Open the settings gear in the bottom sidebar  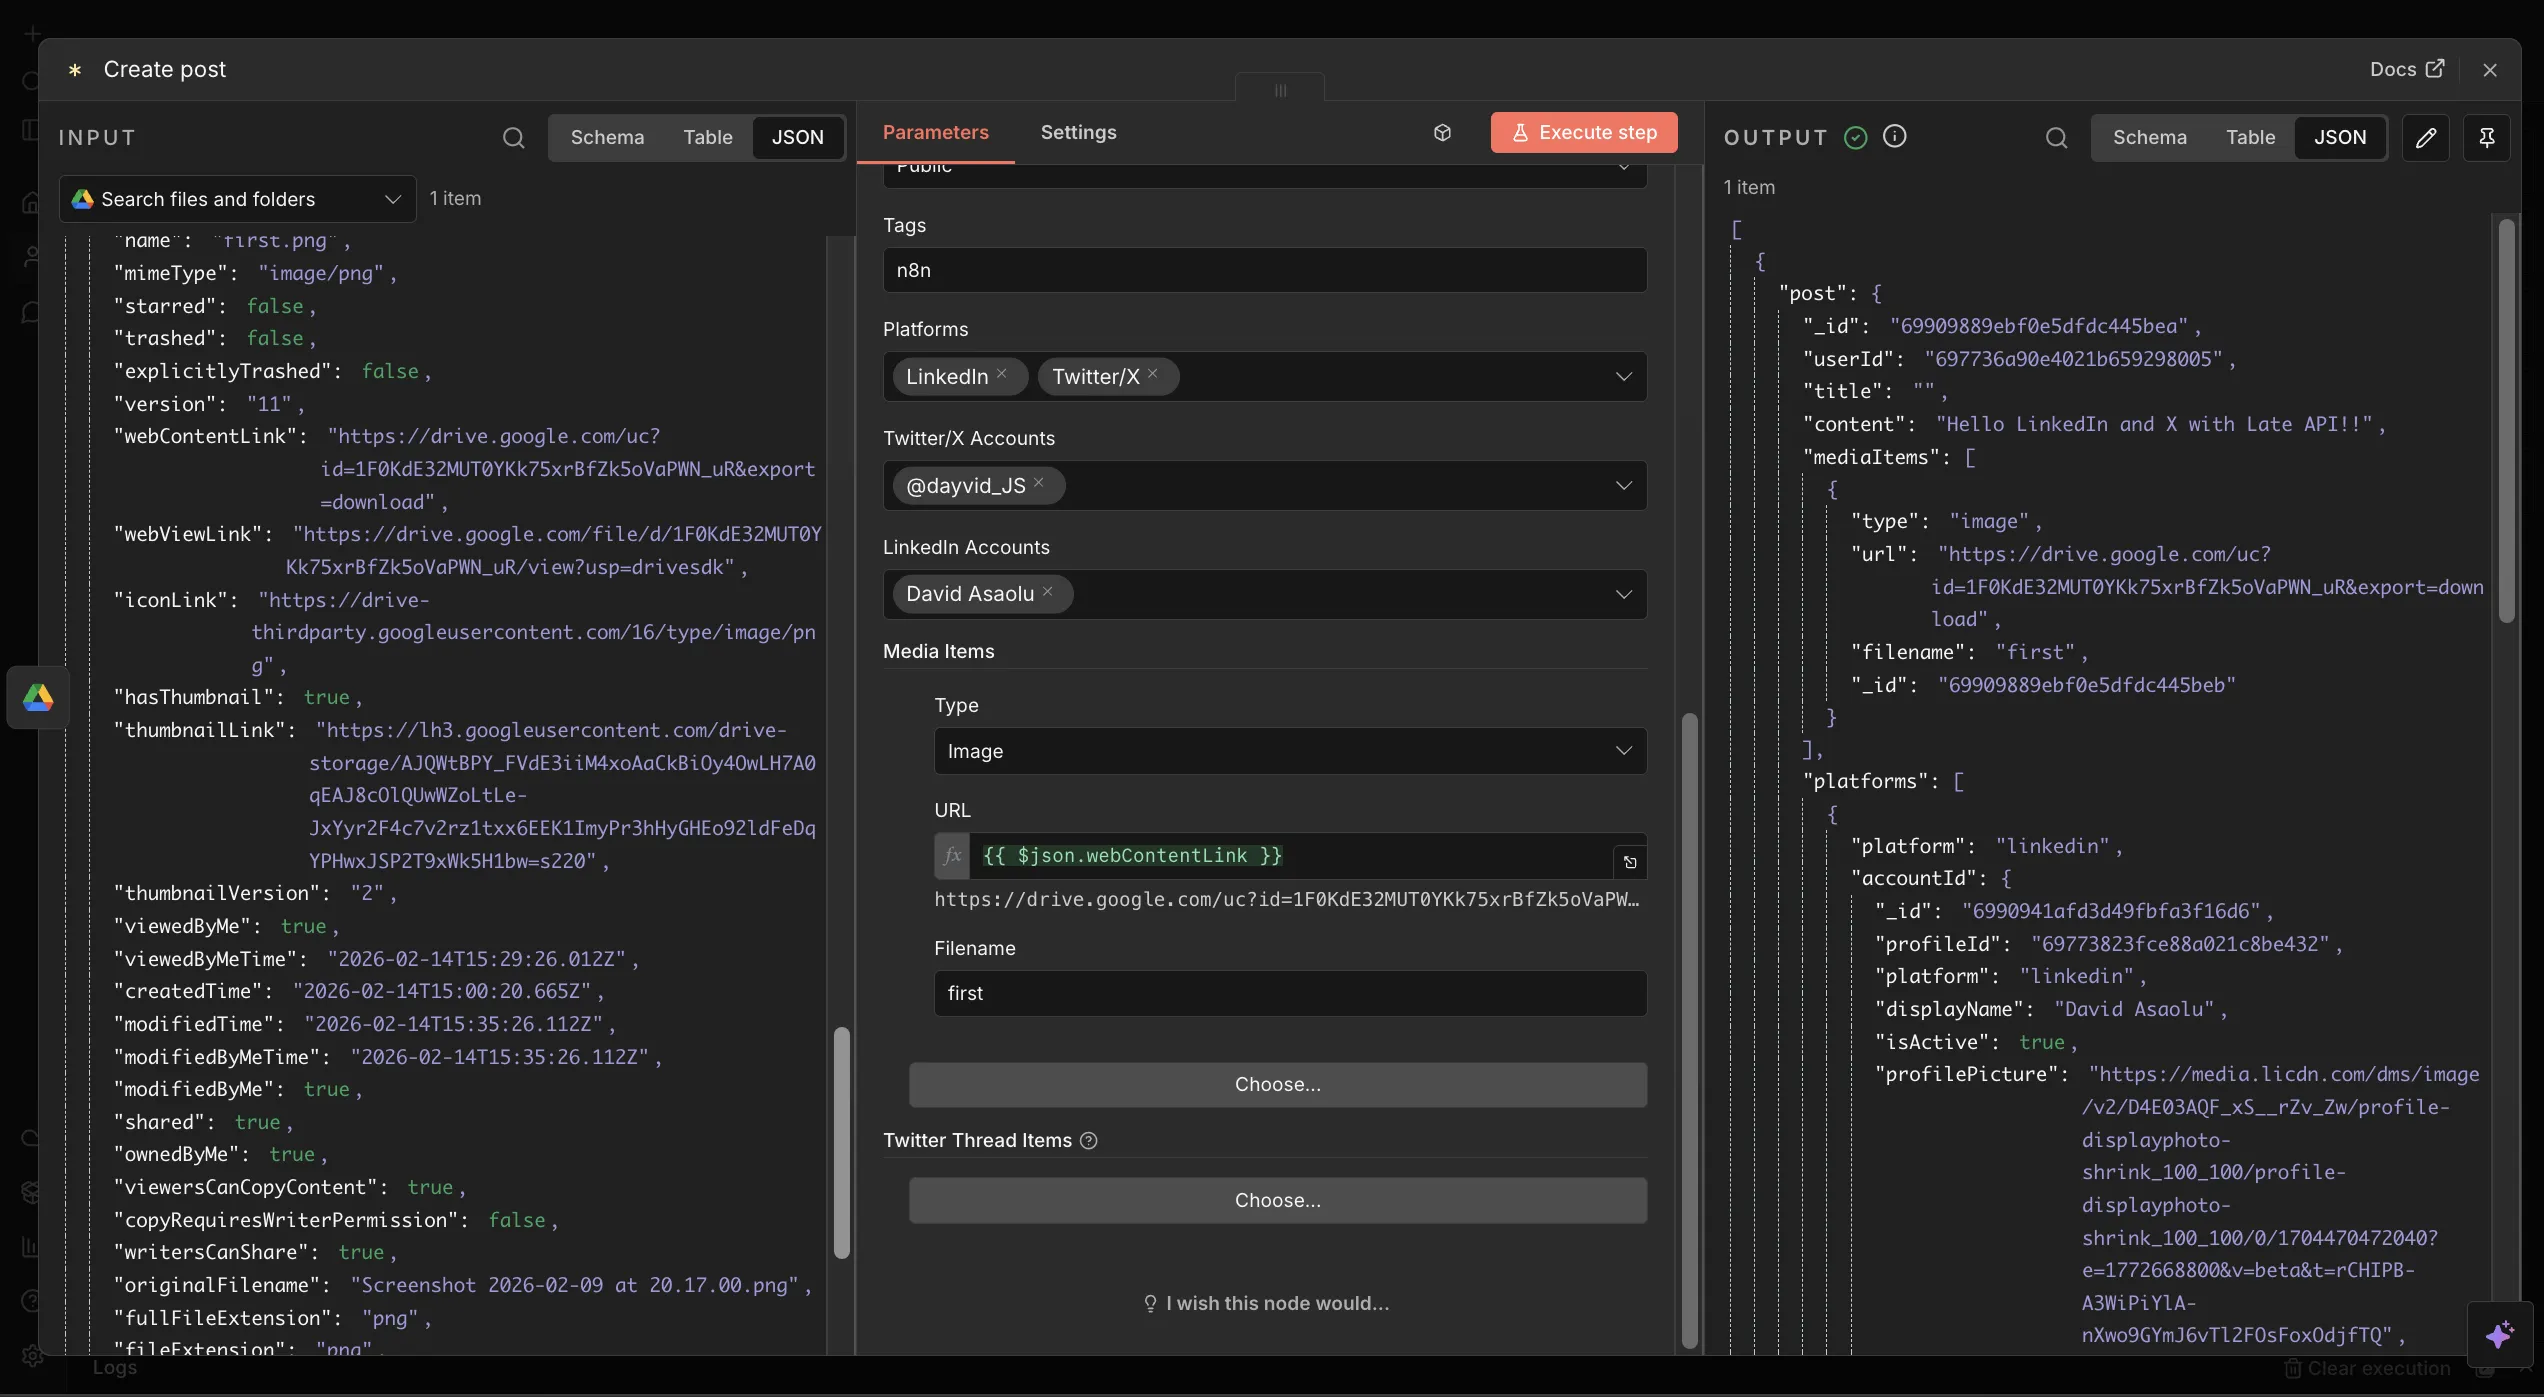31,1356
